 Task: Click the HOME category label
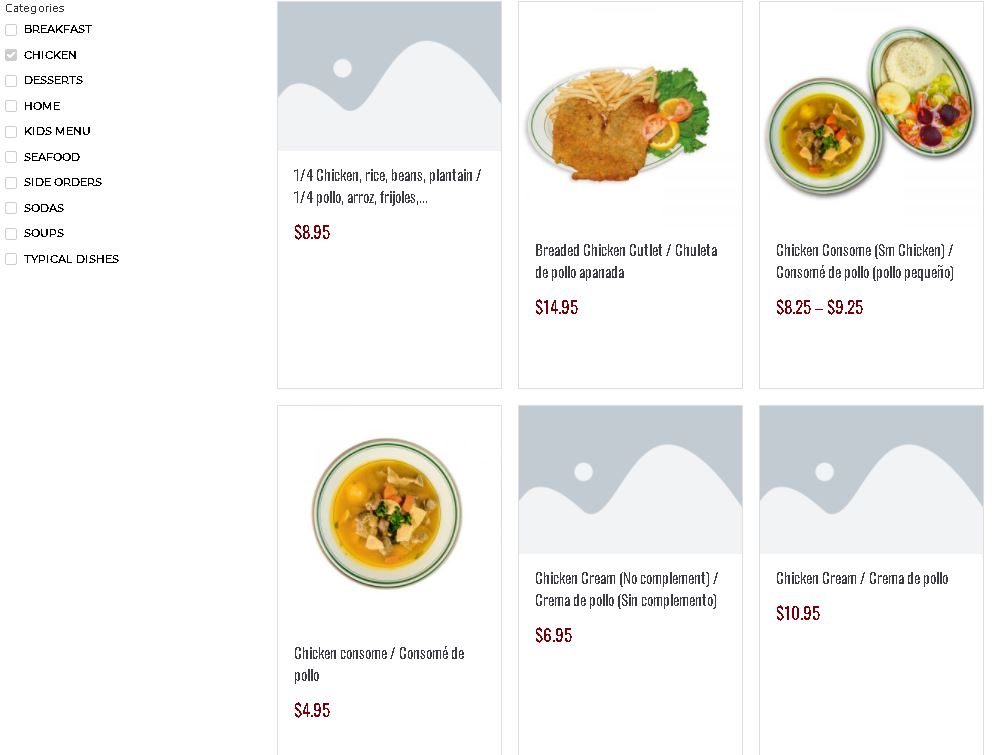point(42,106)
